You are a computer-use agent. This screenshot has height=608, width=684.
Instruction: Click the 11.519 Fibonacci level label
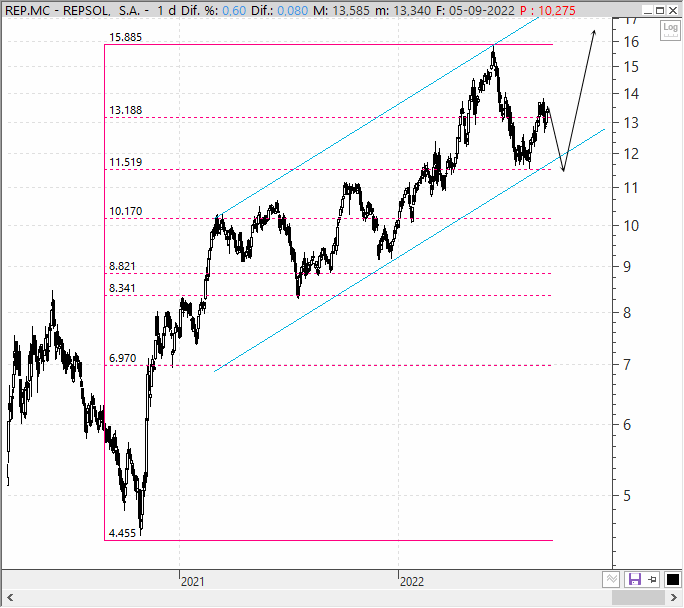(x=125, y=162)
